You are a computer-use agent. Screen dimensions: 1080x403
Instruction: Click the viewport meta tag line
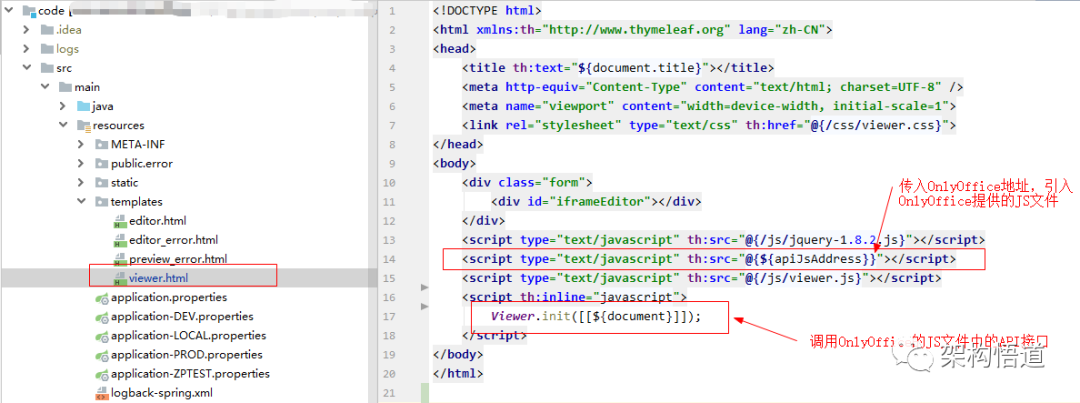point(709,106)
